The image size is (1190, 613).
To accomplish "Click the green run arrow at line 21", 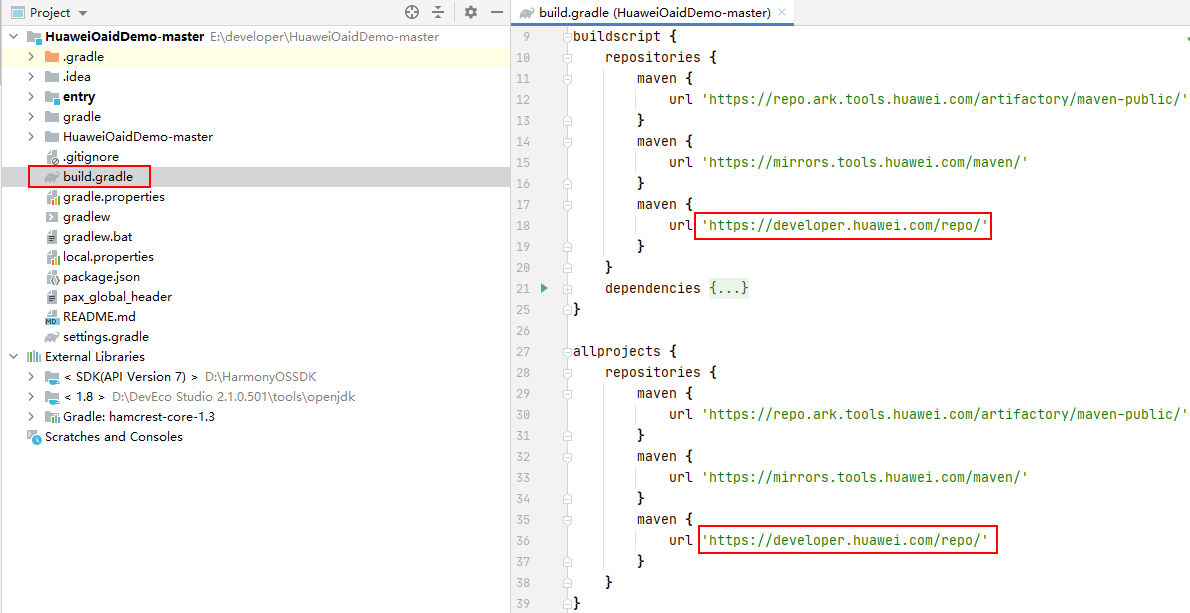I will (x=544, y=288).
